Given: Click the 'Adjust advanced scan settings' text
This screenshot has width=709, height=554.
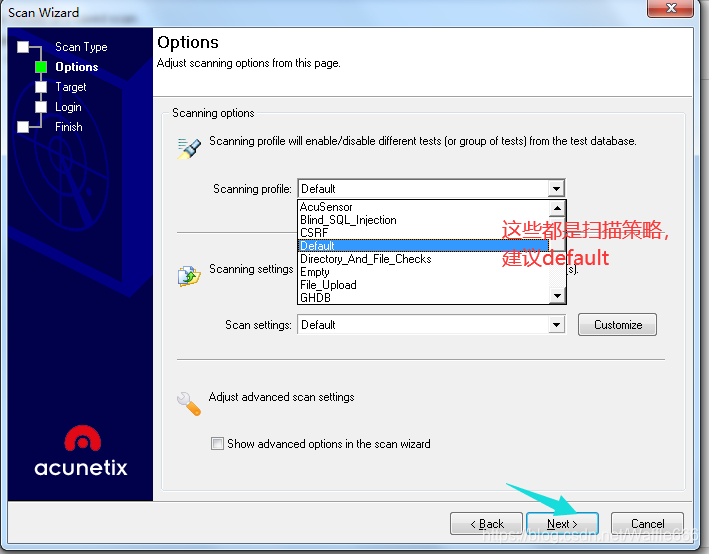Looking at the screenshot, I should point(281,397).
